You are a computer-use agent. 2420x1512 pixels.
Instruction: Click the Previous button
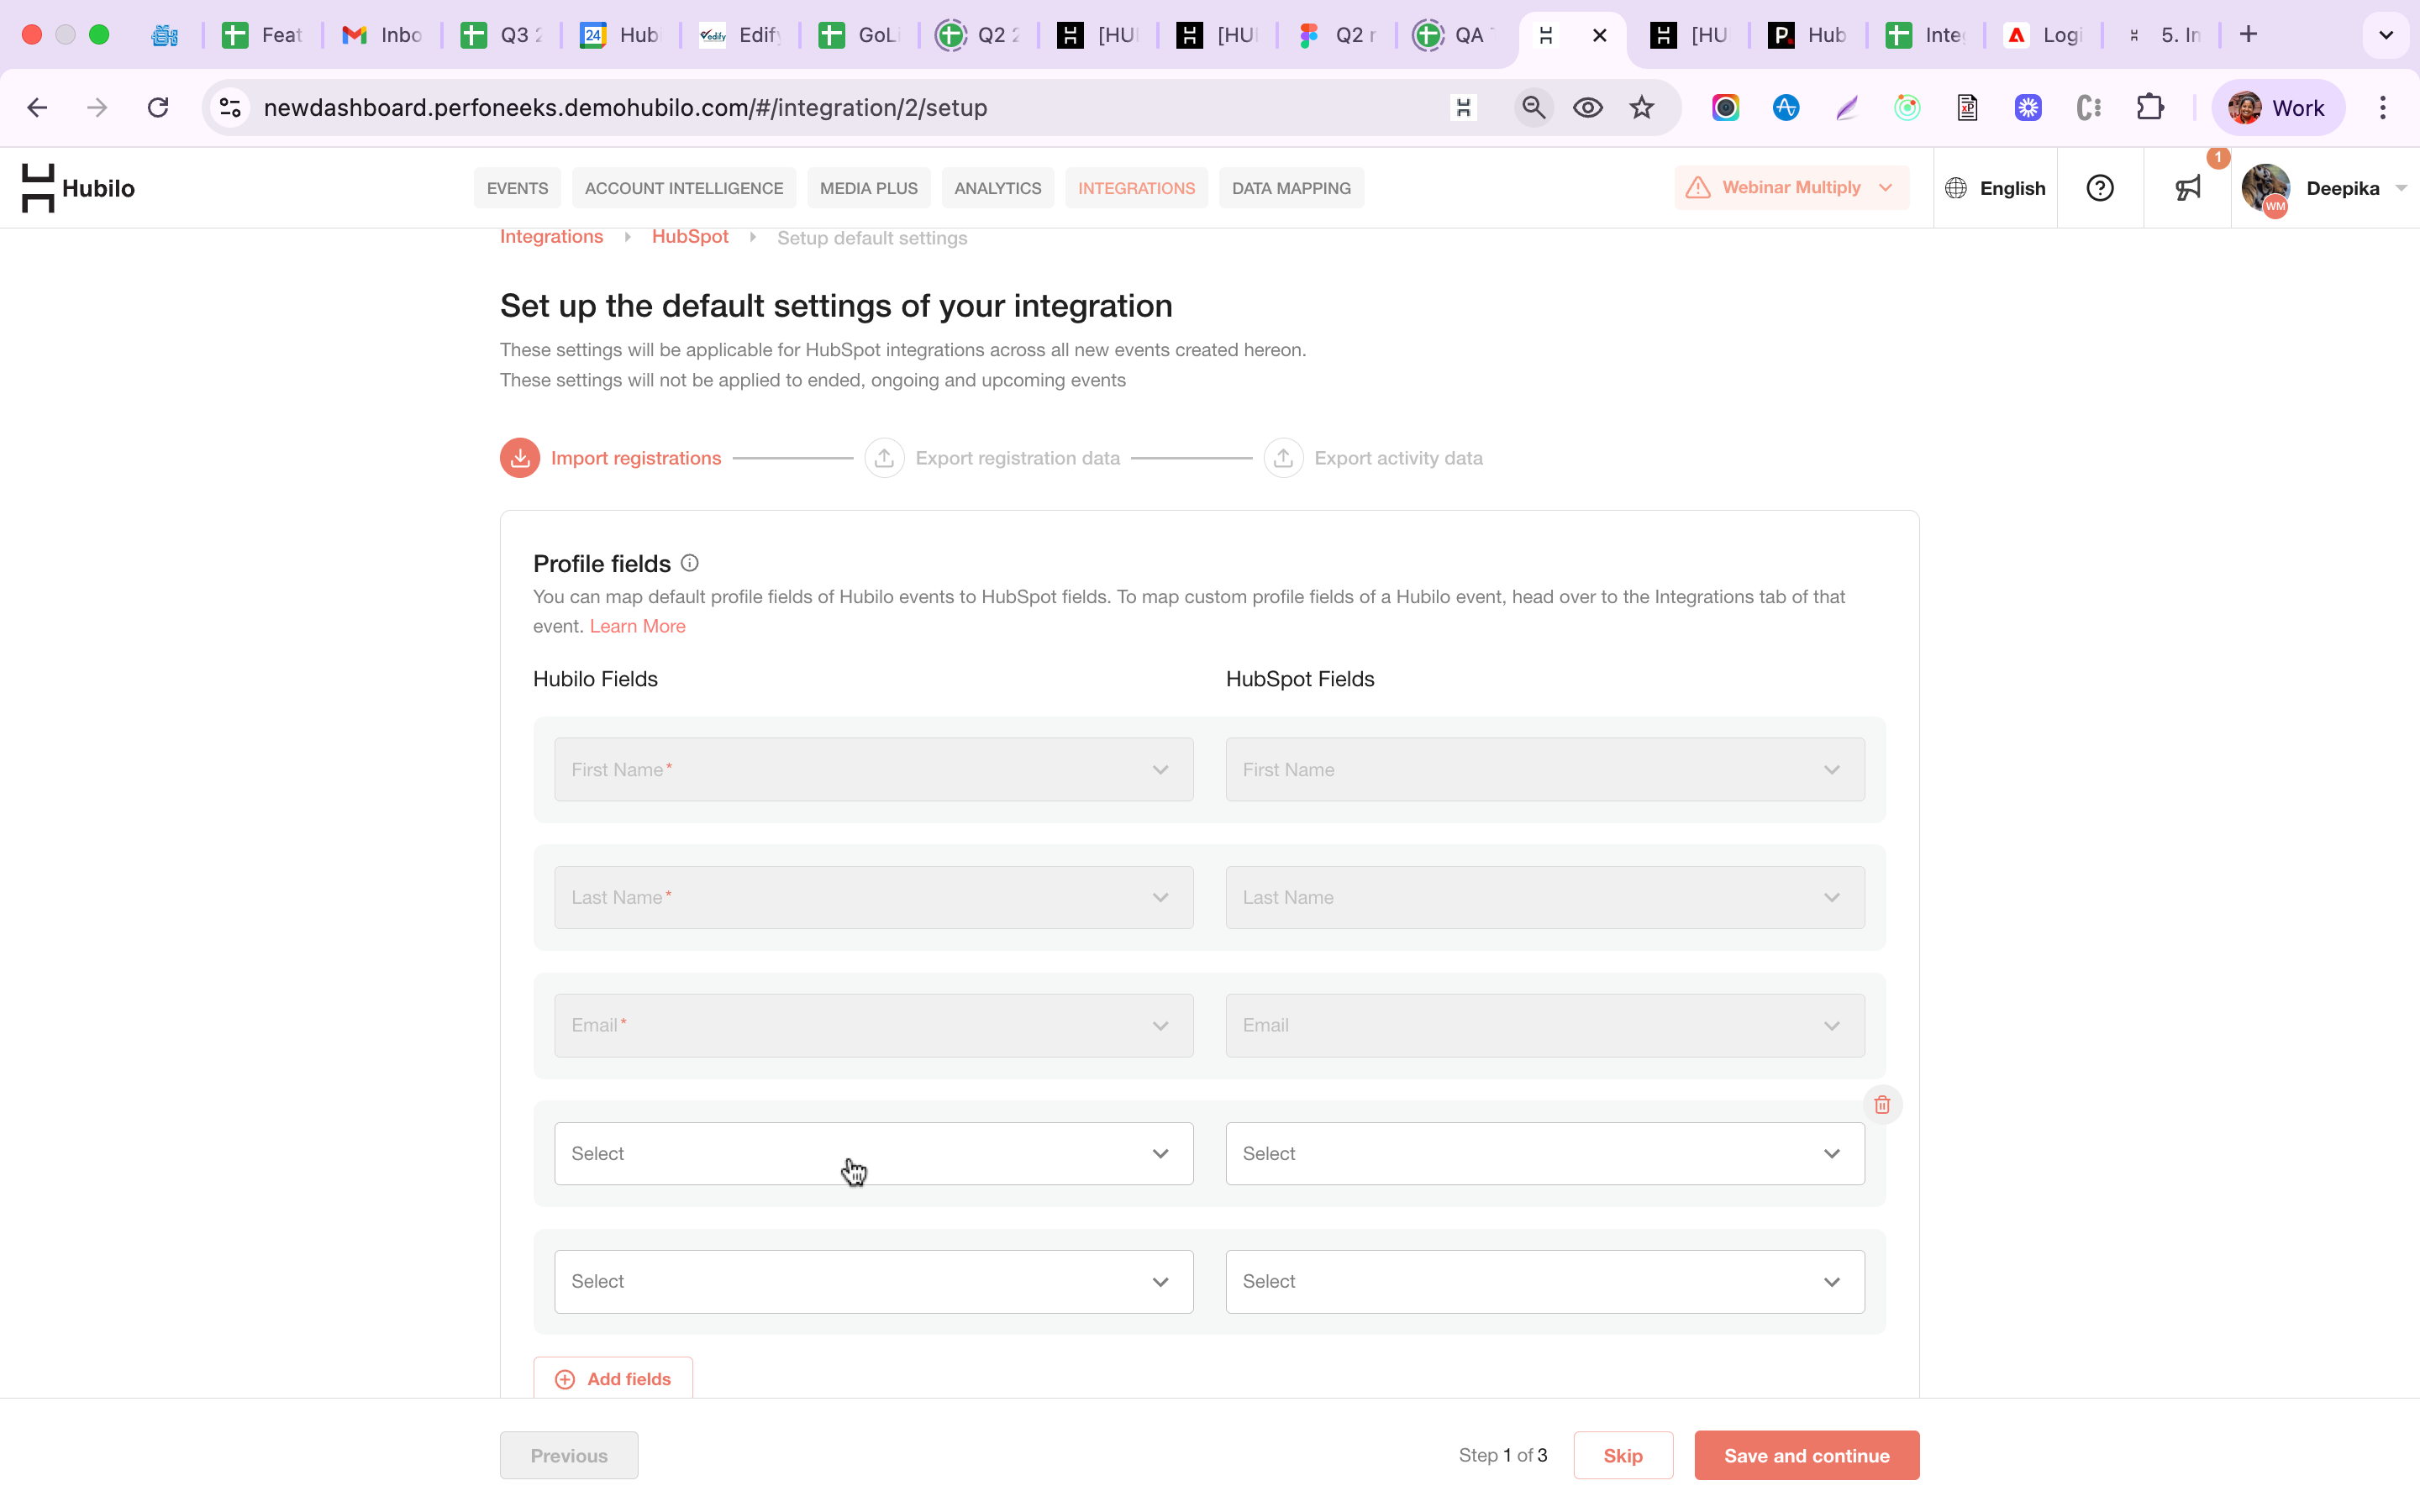(569, 1456)
